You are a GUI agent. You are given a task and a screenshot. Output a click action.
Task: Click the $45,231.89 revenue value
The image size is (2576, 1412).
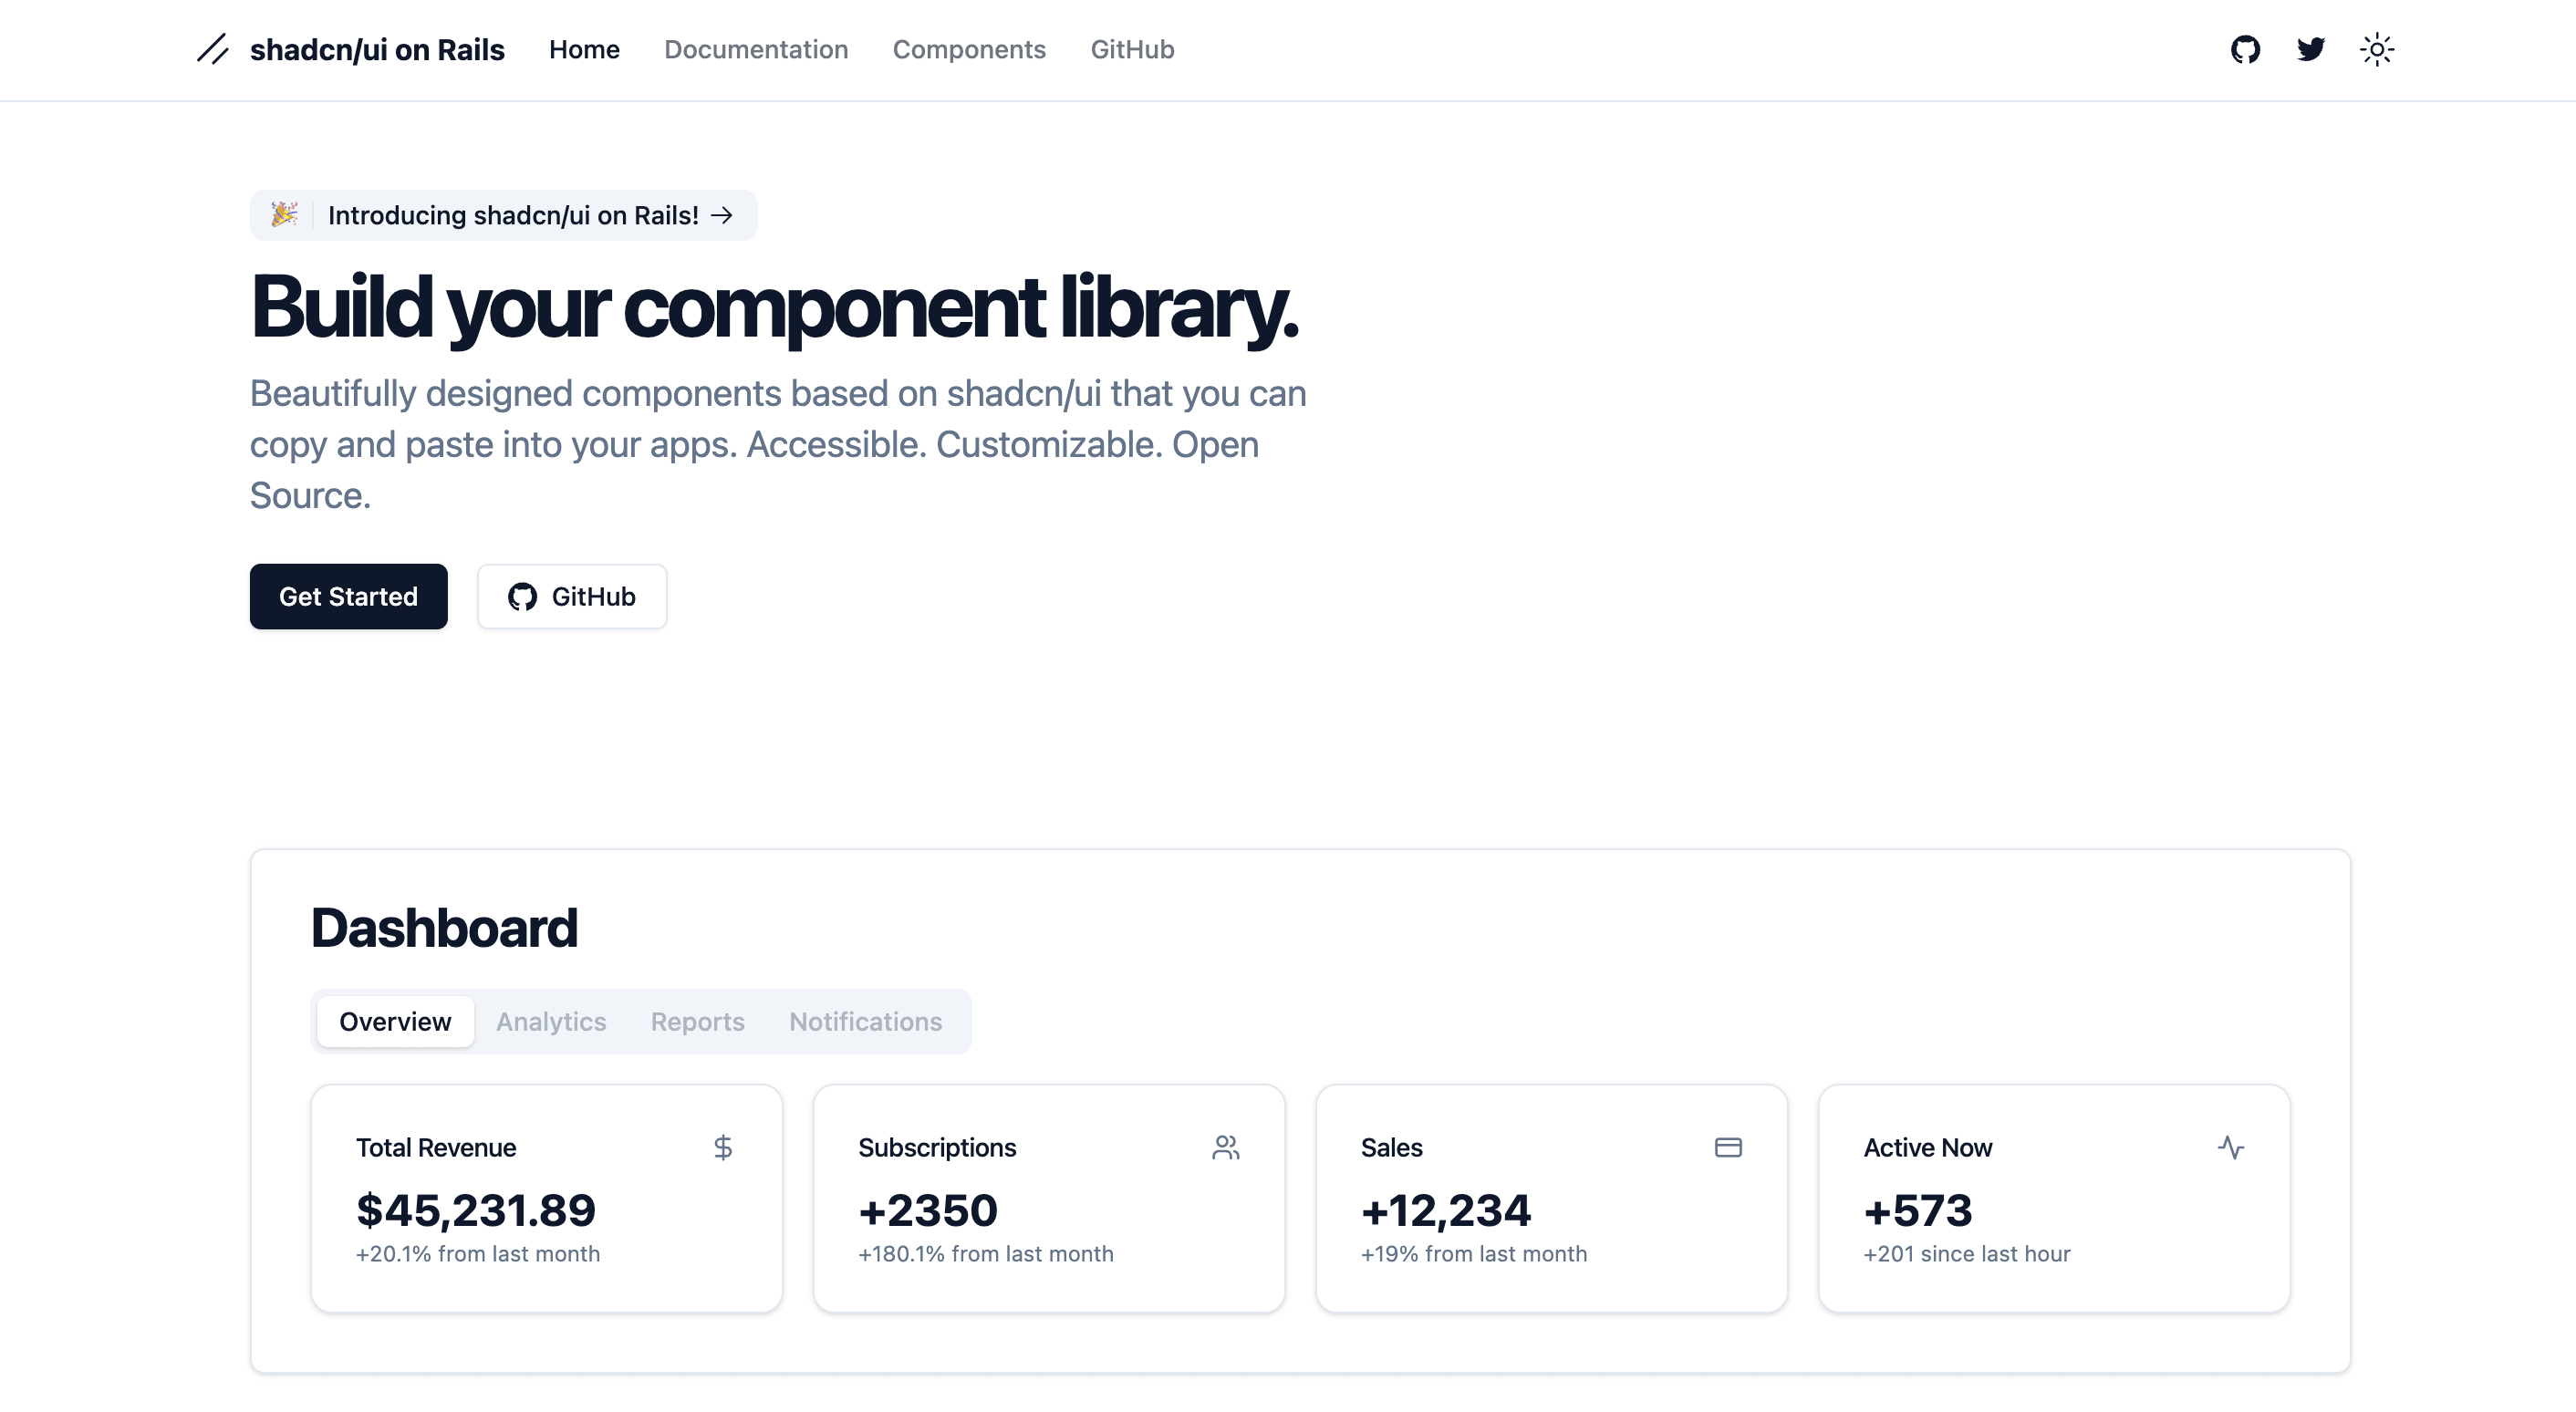pyautogui.click(x=476, y=1210)
